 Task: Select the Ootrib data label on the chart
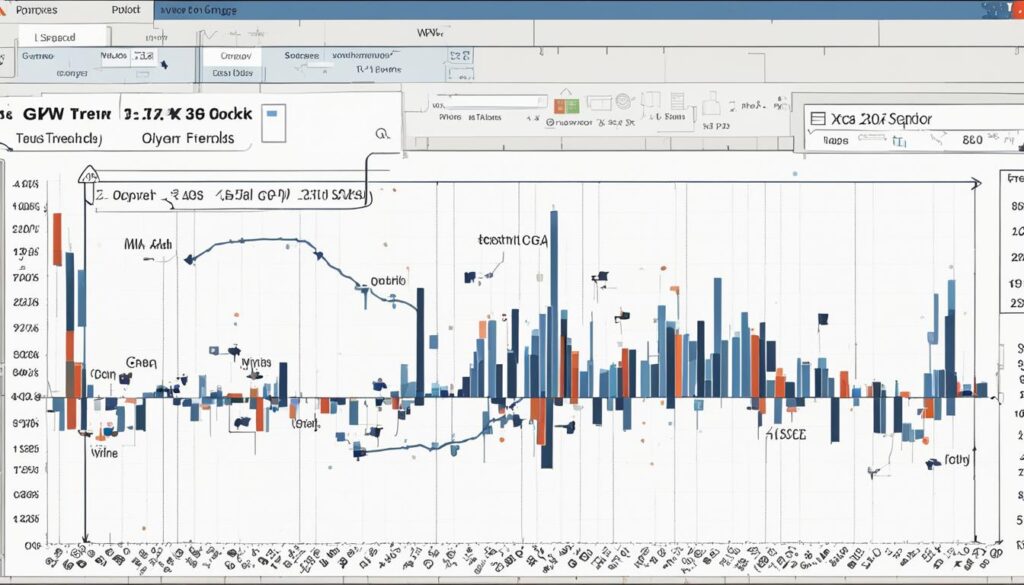388,282
